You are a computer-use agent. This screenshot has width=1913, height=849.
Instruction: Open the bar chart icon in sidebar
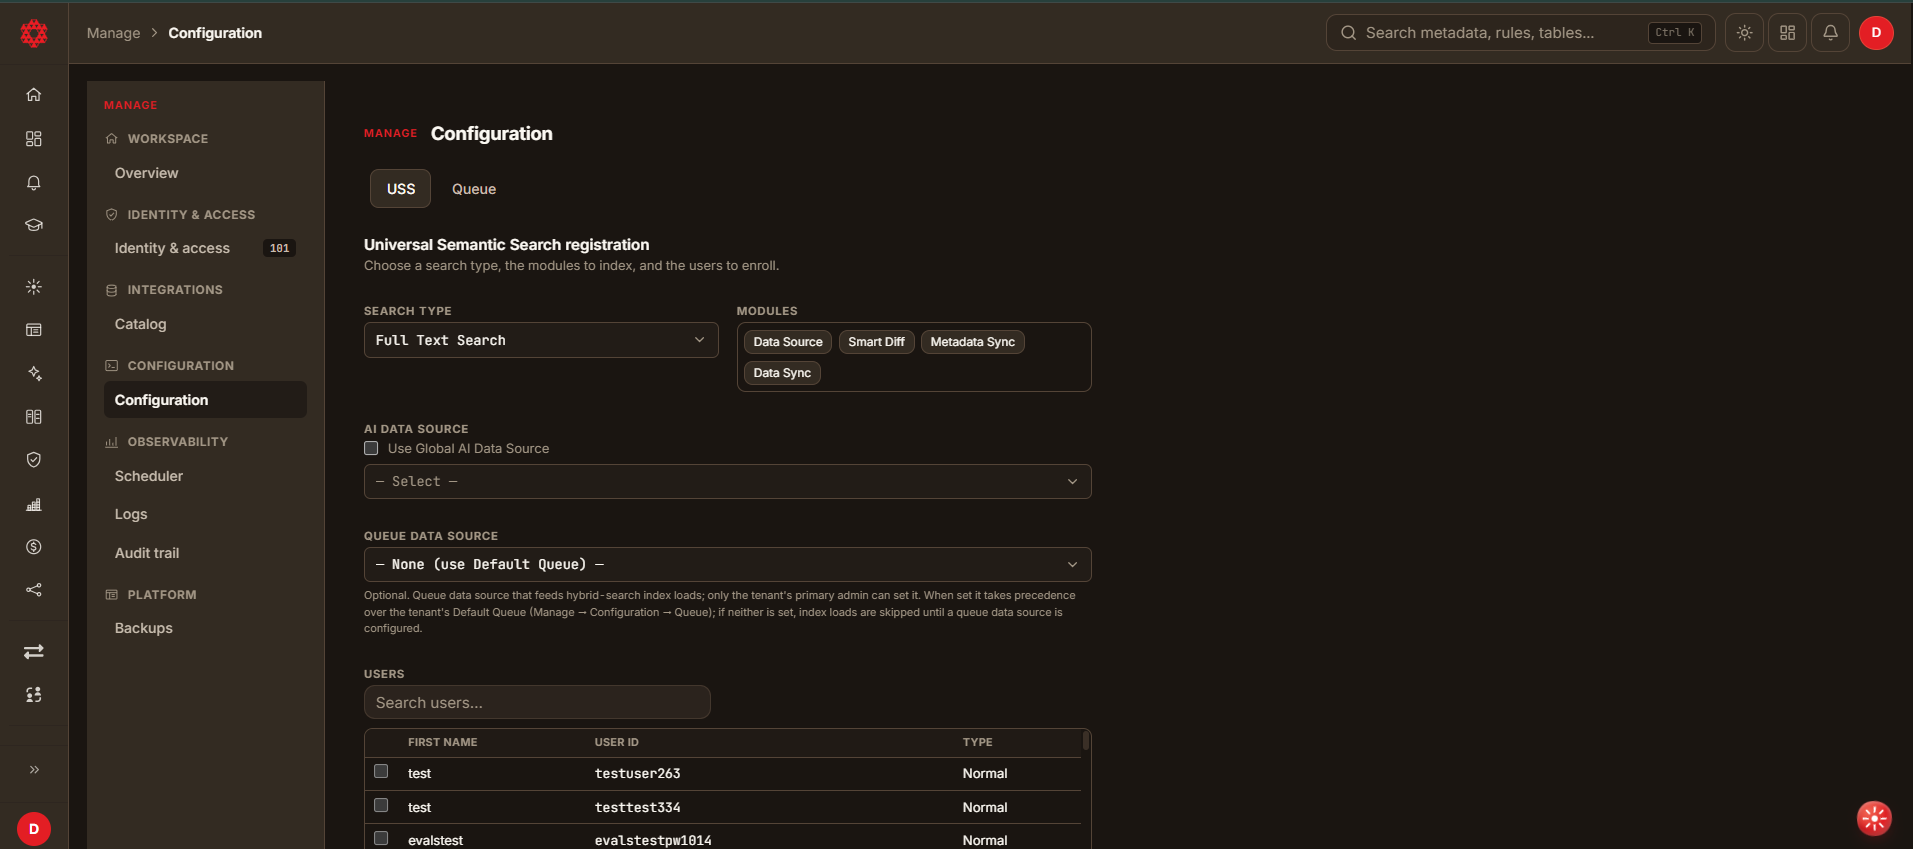coord(34,504)
